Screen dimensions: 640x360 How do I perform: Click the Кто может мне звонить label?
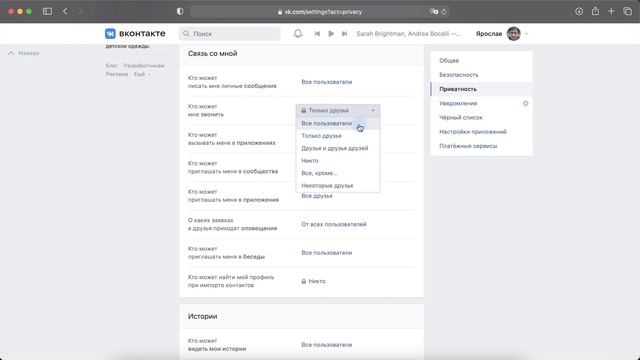point(206,111)
